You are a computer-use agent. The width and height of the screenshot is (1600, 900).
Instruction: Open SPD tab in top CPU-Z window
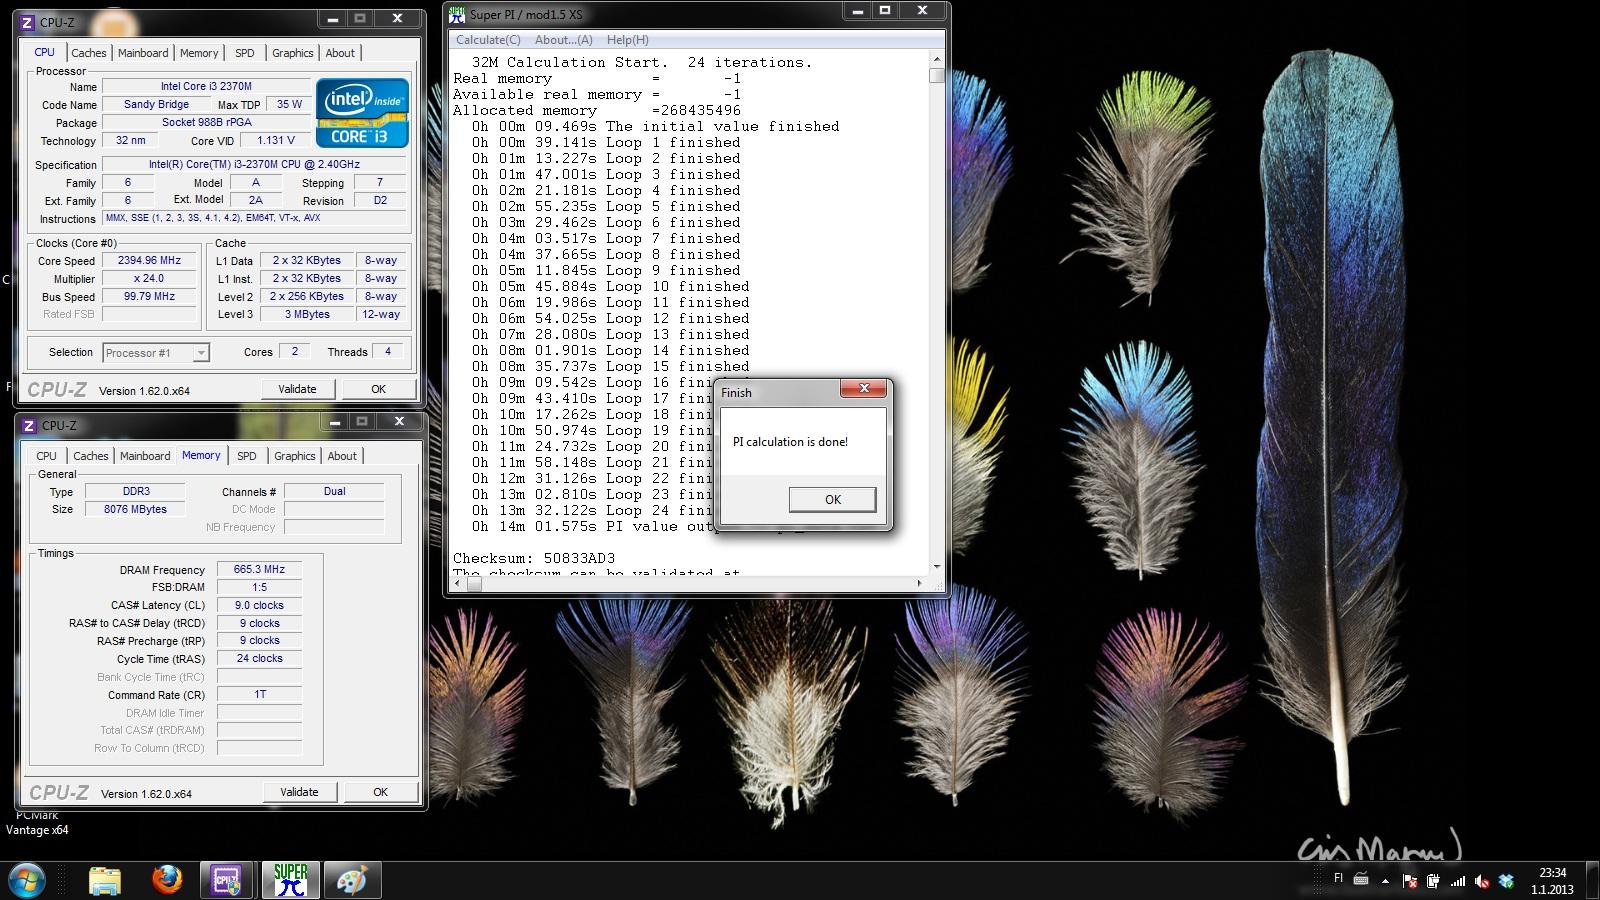coord(245,53)
